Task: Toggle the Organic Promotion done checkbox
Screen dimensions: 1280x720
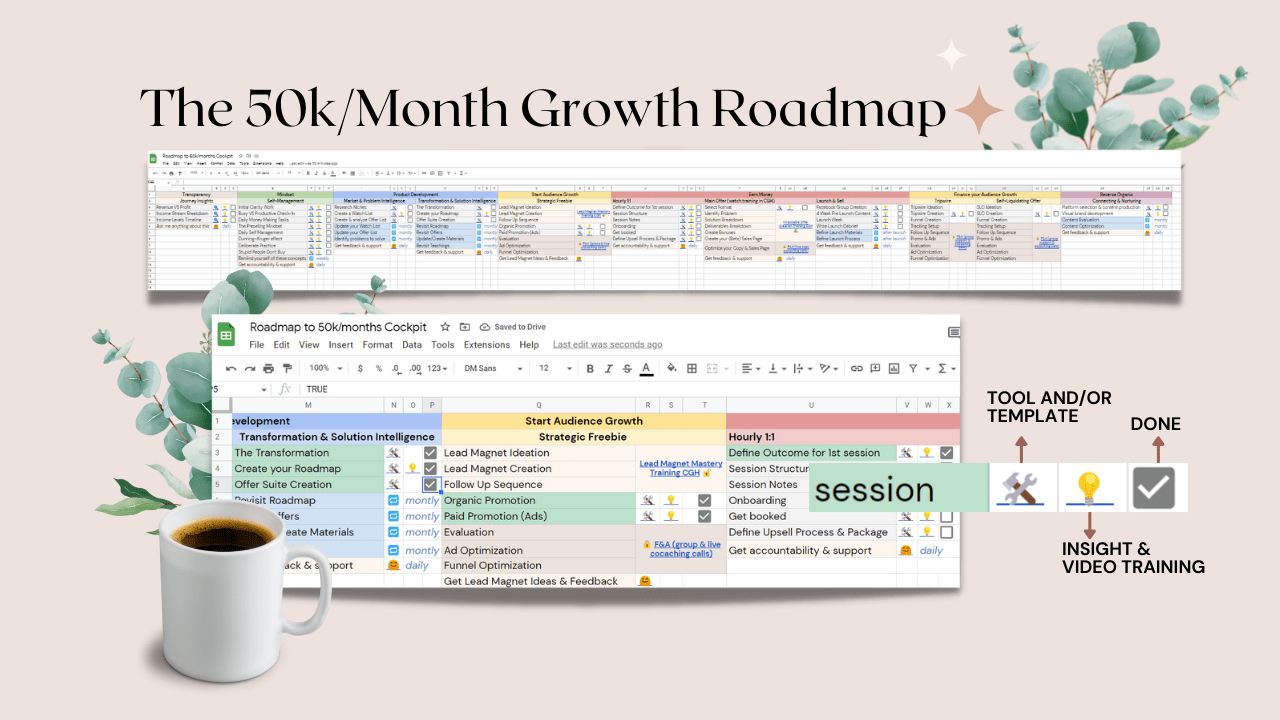Action: click(x=704, y=500)
